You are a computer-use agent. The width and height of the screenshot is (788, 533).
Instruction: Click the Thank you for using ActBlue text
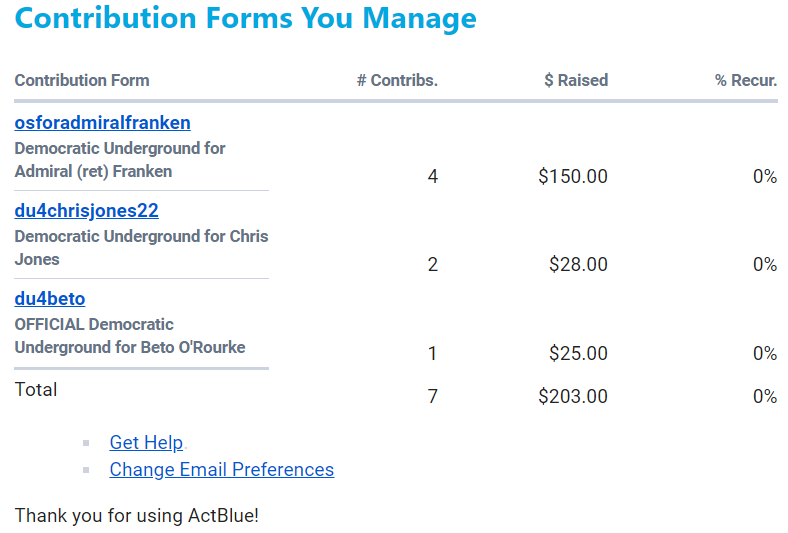tap(137, 516)
